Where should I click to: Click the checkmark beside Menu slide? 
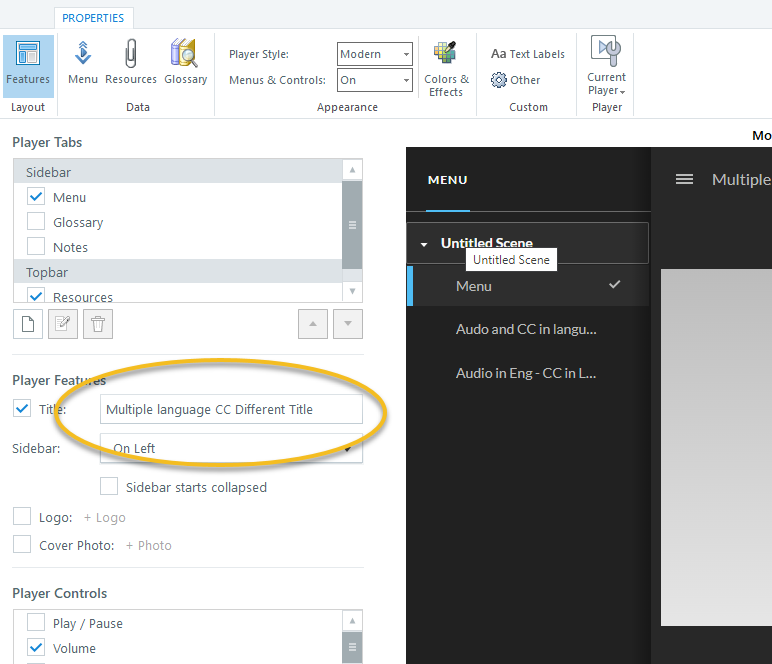pos(614,285)
